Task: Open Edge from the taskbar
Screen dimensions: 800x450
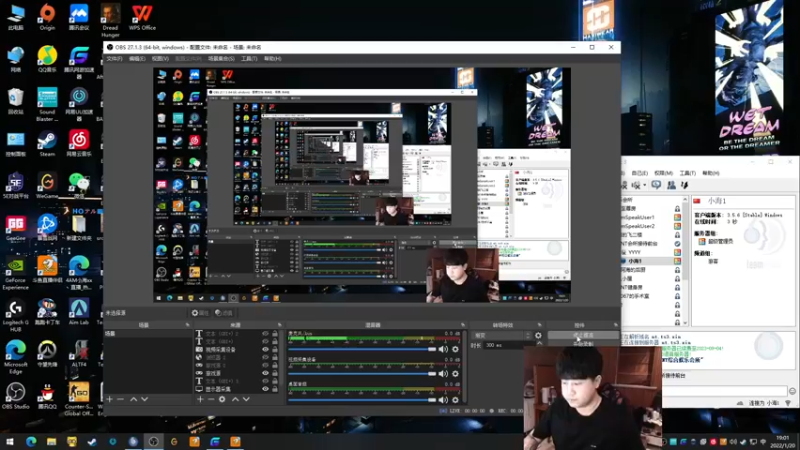Action: coord(31,441)
